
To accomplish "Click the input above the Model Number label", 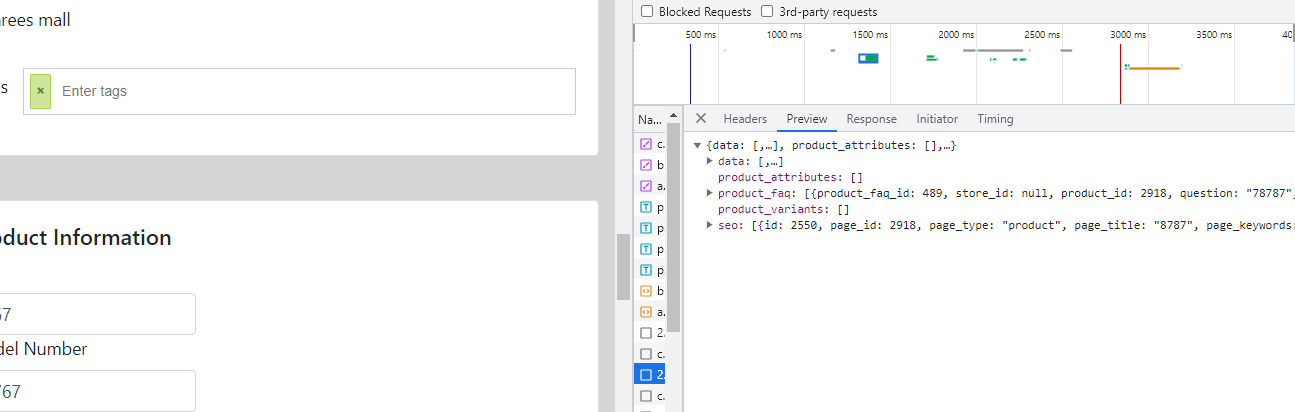I will [97, 314].
